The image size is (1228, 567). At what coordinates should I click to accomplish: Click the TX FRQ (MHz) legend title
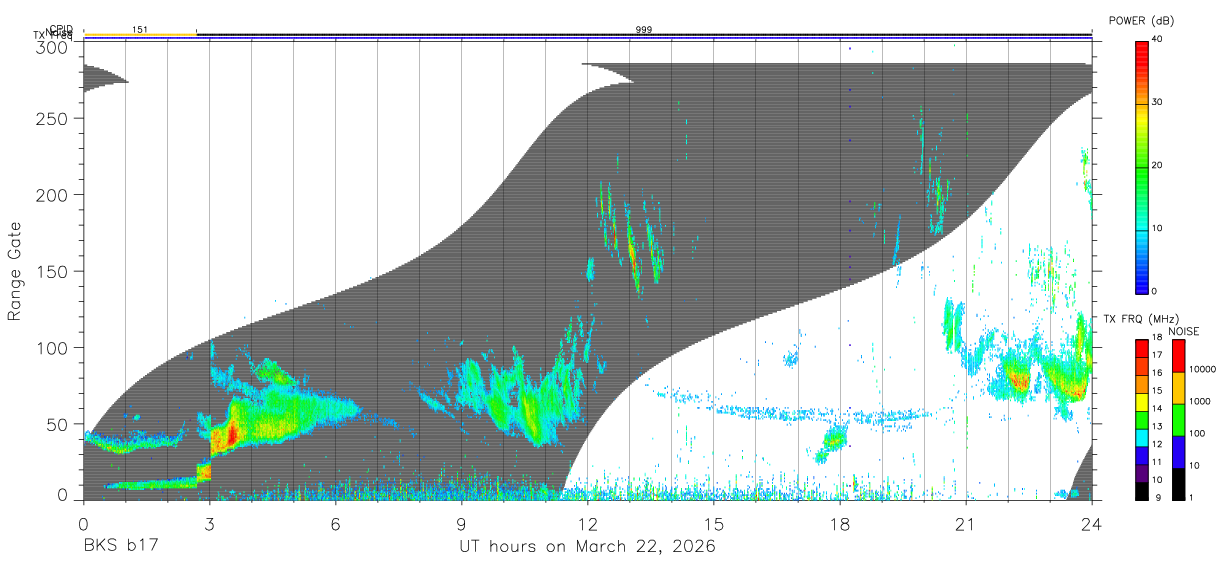1141,318
